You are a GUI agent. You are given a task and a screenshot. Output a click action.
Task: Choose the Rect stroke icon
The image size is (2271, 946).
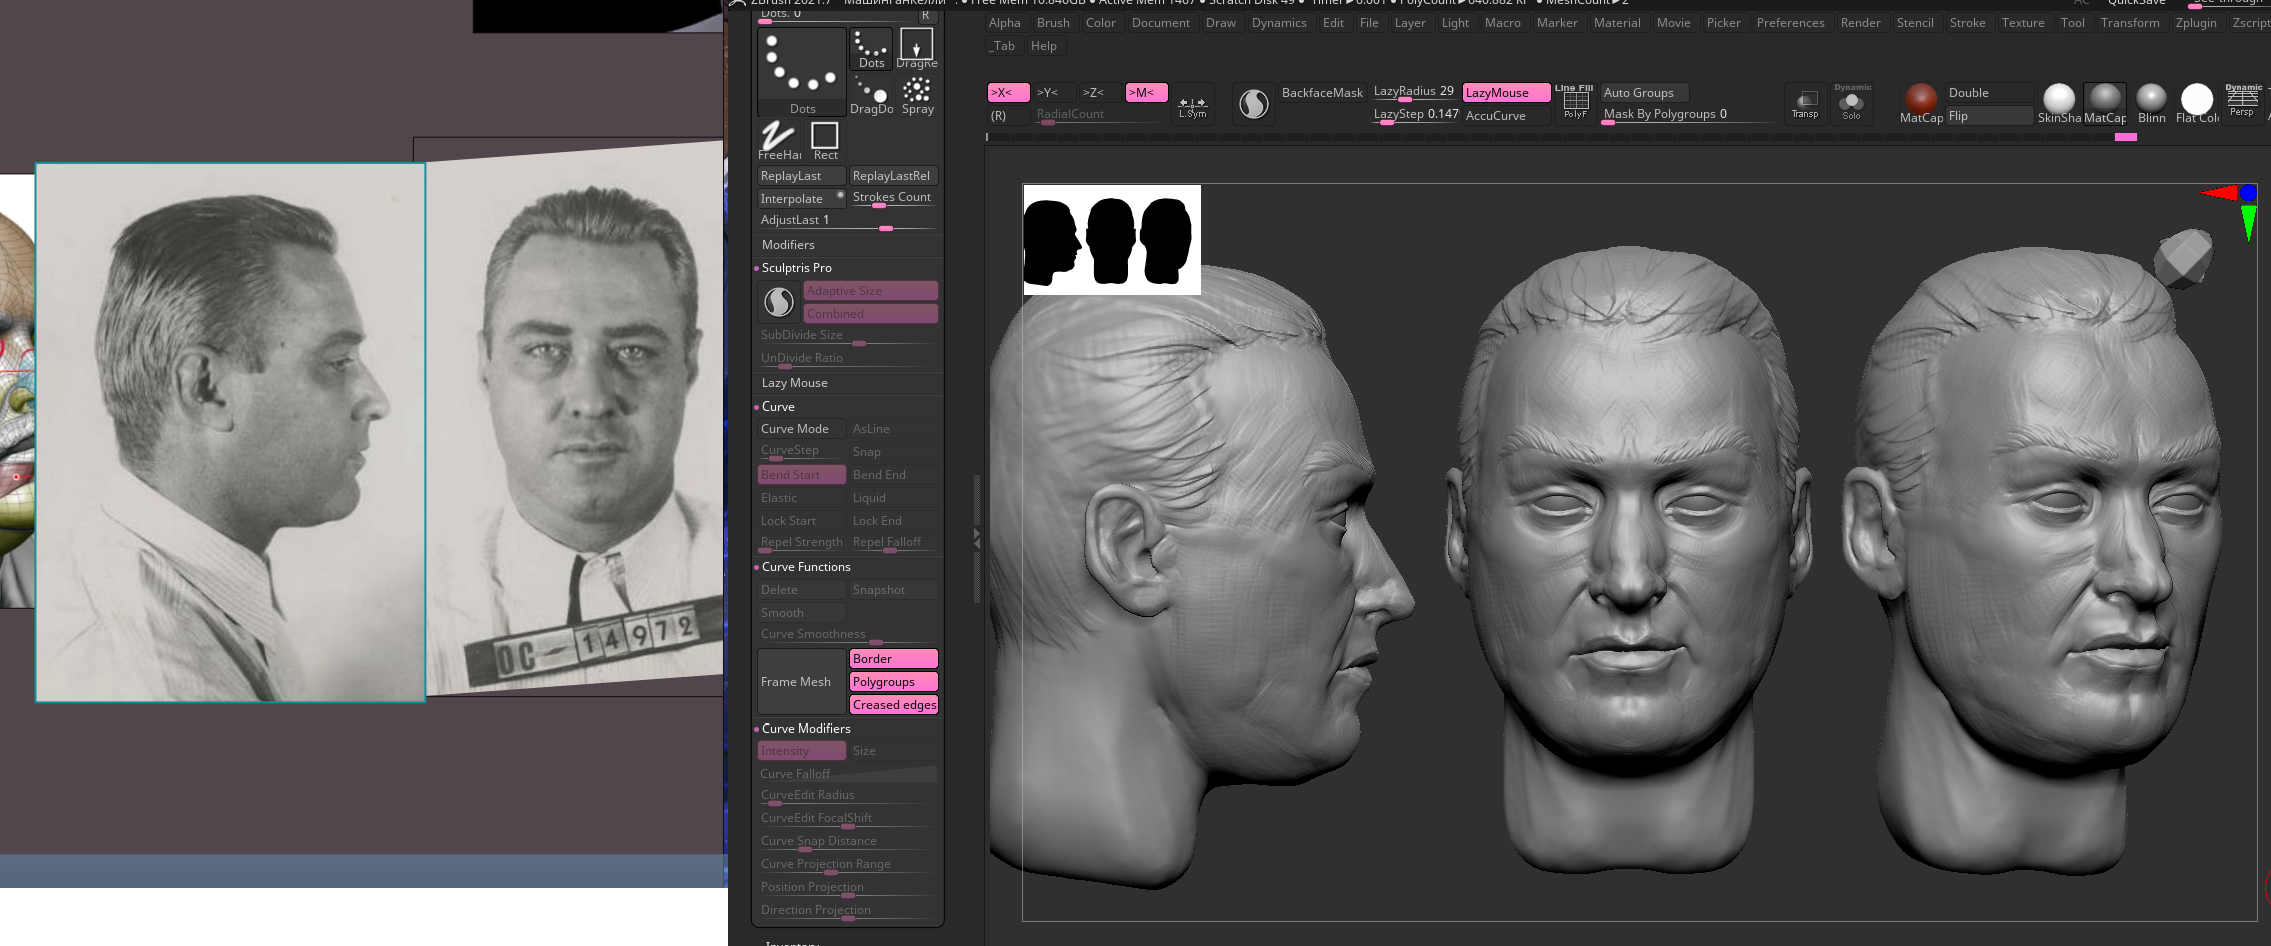(825, 138)
